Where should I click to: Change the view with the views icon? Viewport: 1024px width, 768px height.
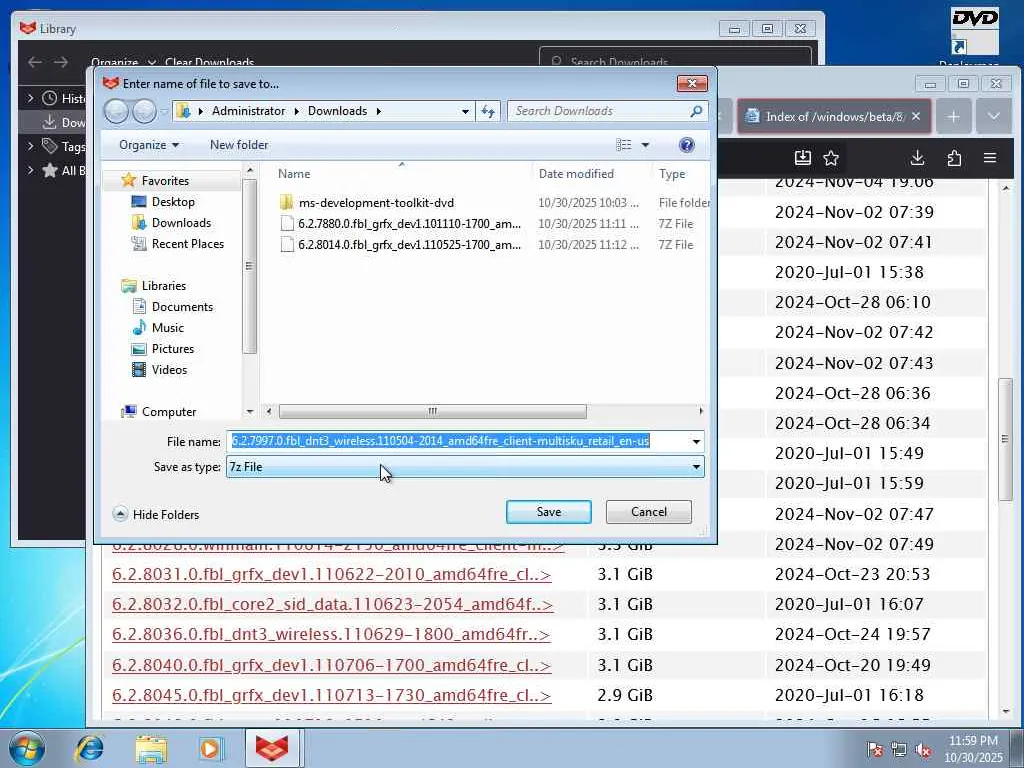(624, 145)
